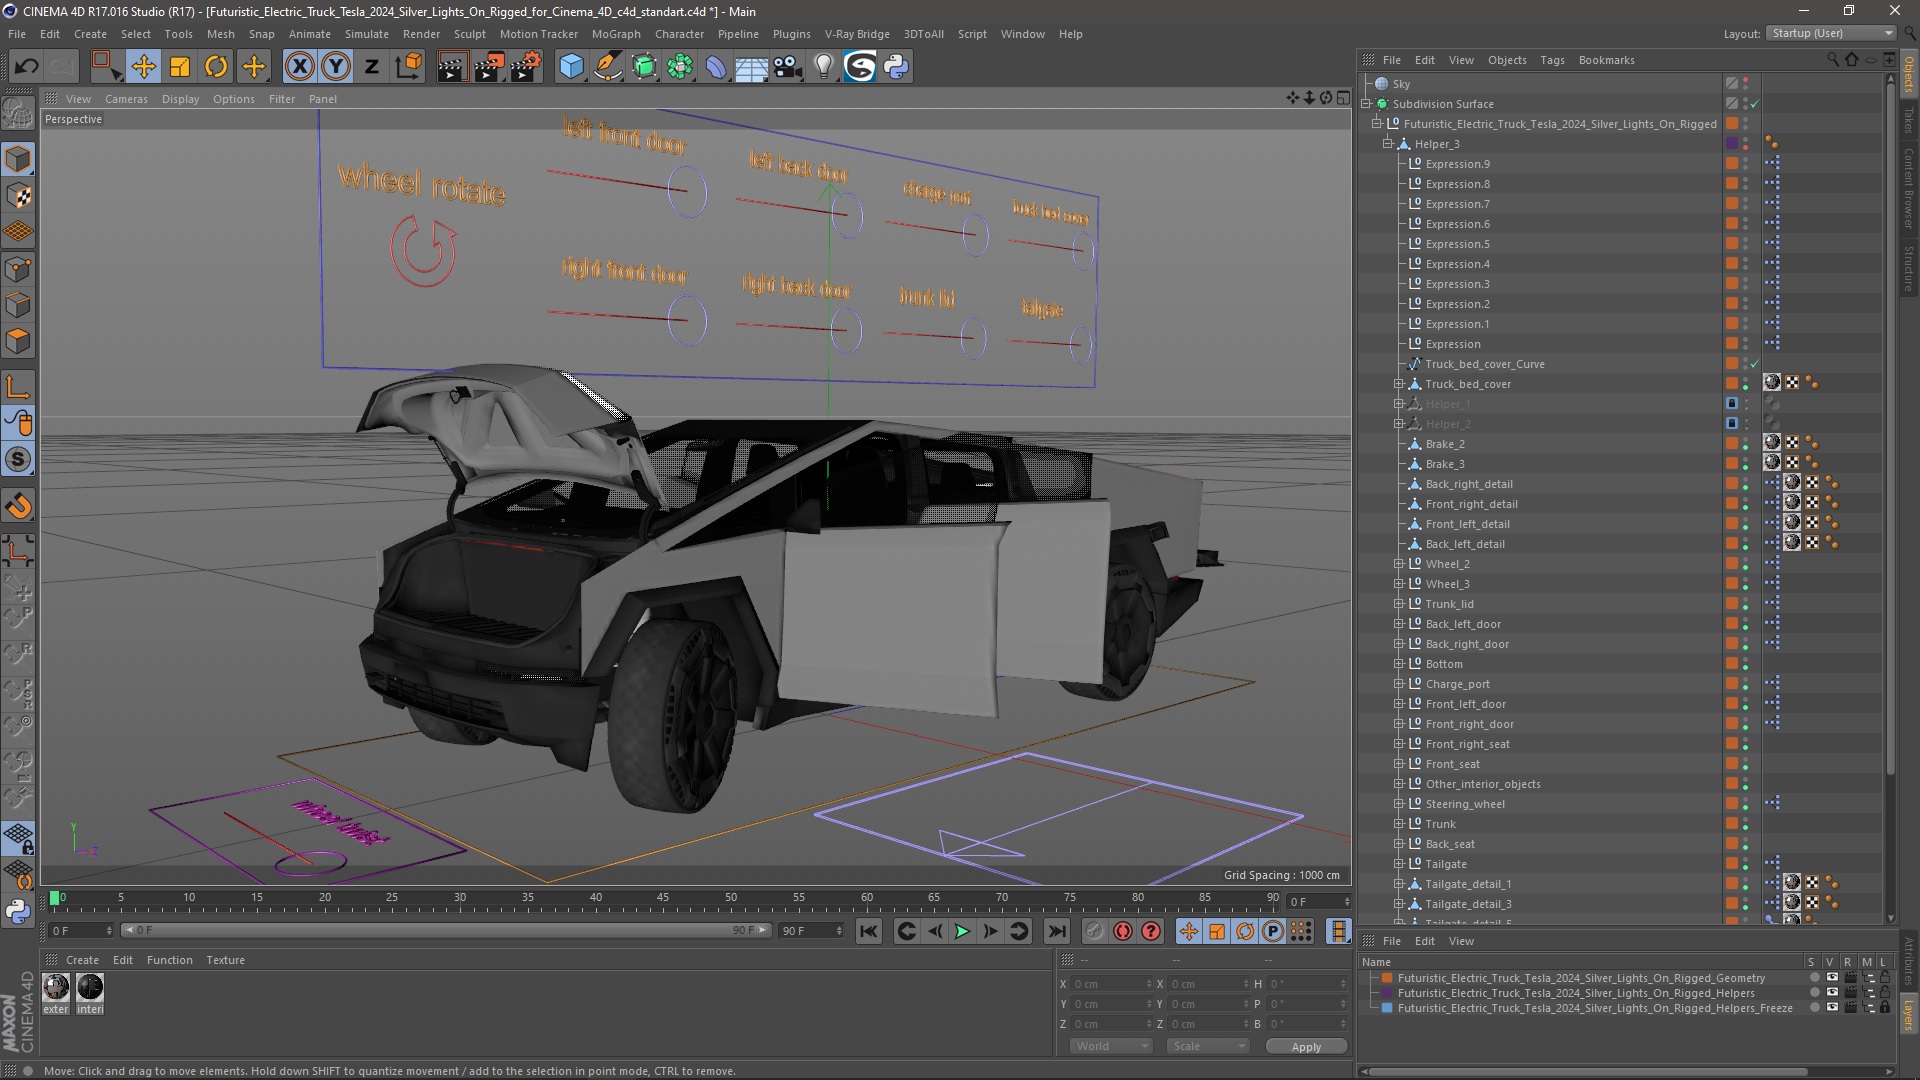
Task: Open the Scale mode dropdown
Action: coord(1208,1046)
